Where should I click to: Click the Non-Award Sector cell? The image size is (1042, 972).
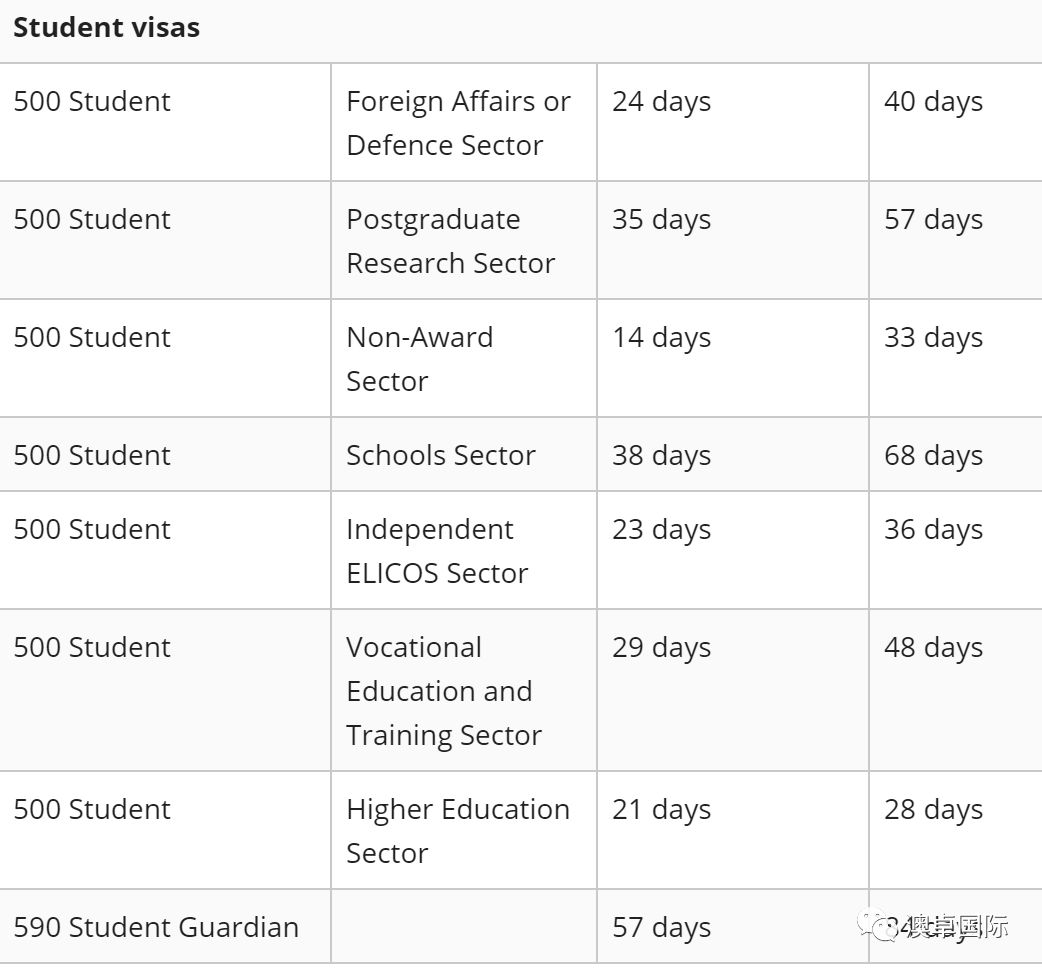pyautogui.click(x=419, y=359)
